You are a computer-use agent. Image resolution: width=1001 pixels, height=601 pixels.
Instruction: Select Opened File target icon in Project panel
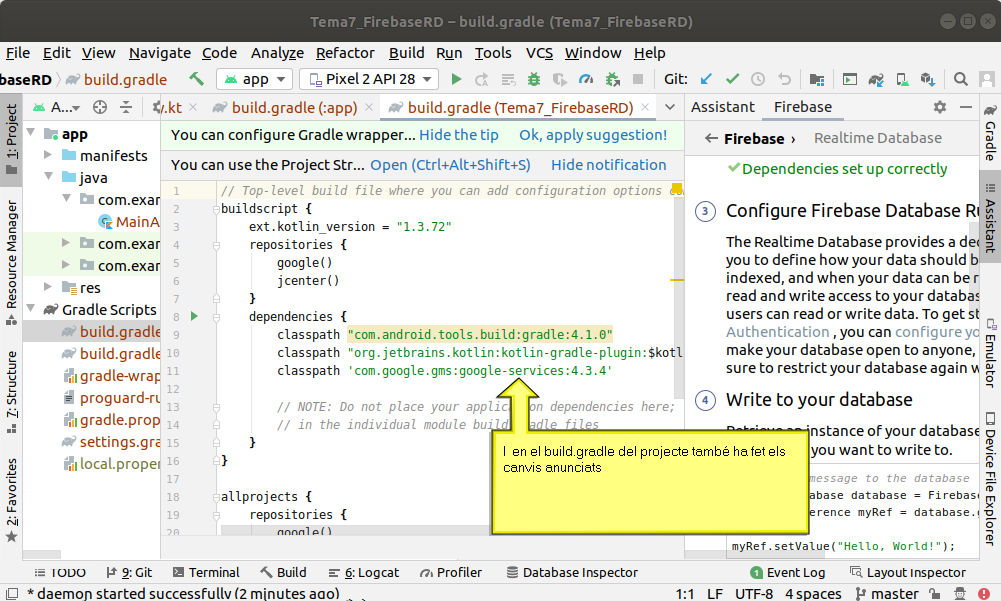click(x=100, y=107)
